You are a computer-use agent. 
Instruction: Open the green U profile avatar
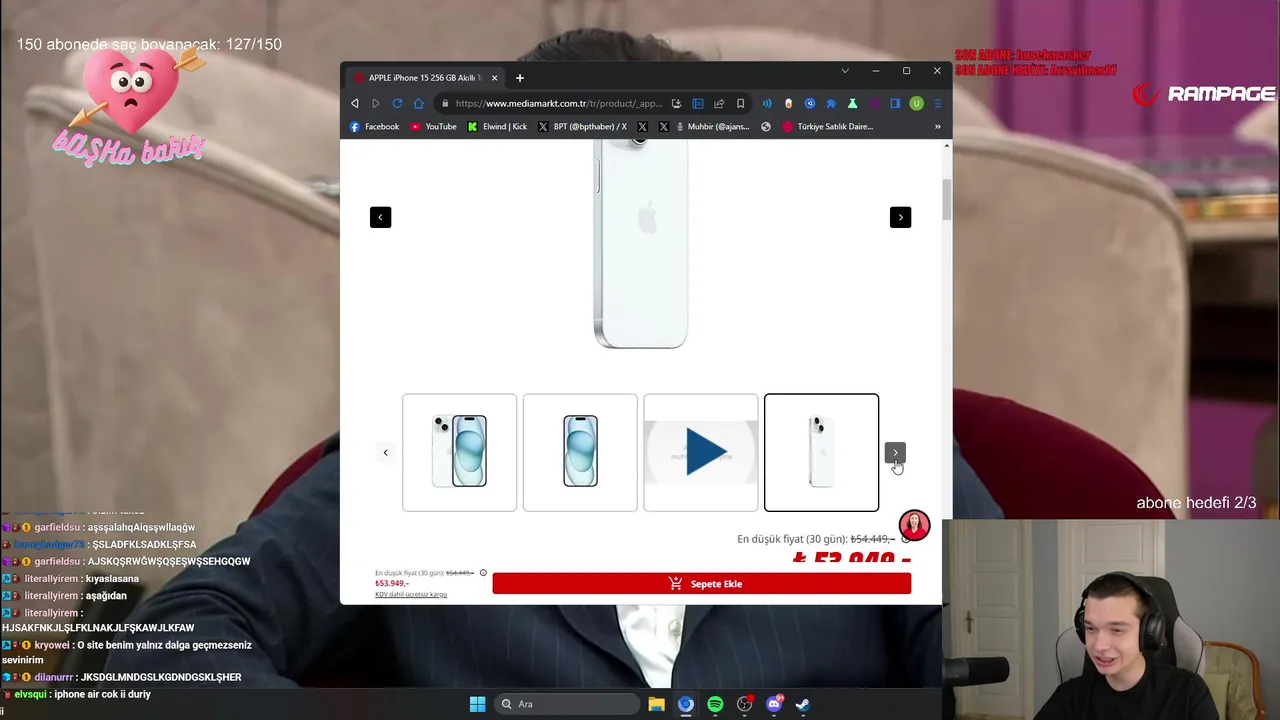[916, 103]
